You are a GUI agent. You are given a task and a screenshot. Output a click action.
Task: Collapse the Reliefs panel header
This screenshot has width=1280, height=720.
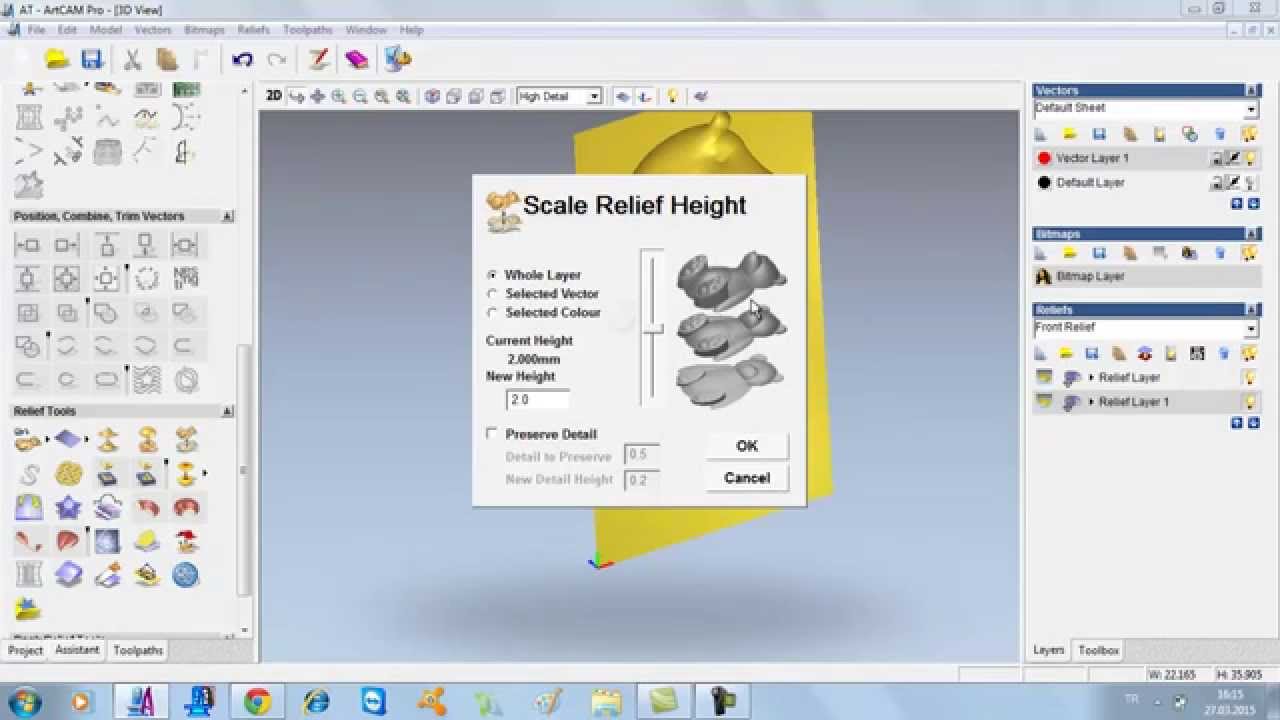coord(1251,310)
